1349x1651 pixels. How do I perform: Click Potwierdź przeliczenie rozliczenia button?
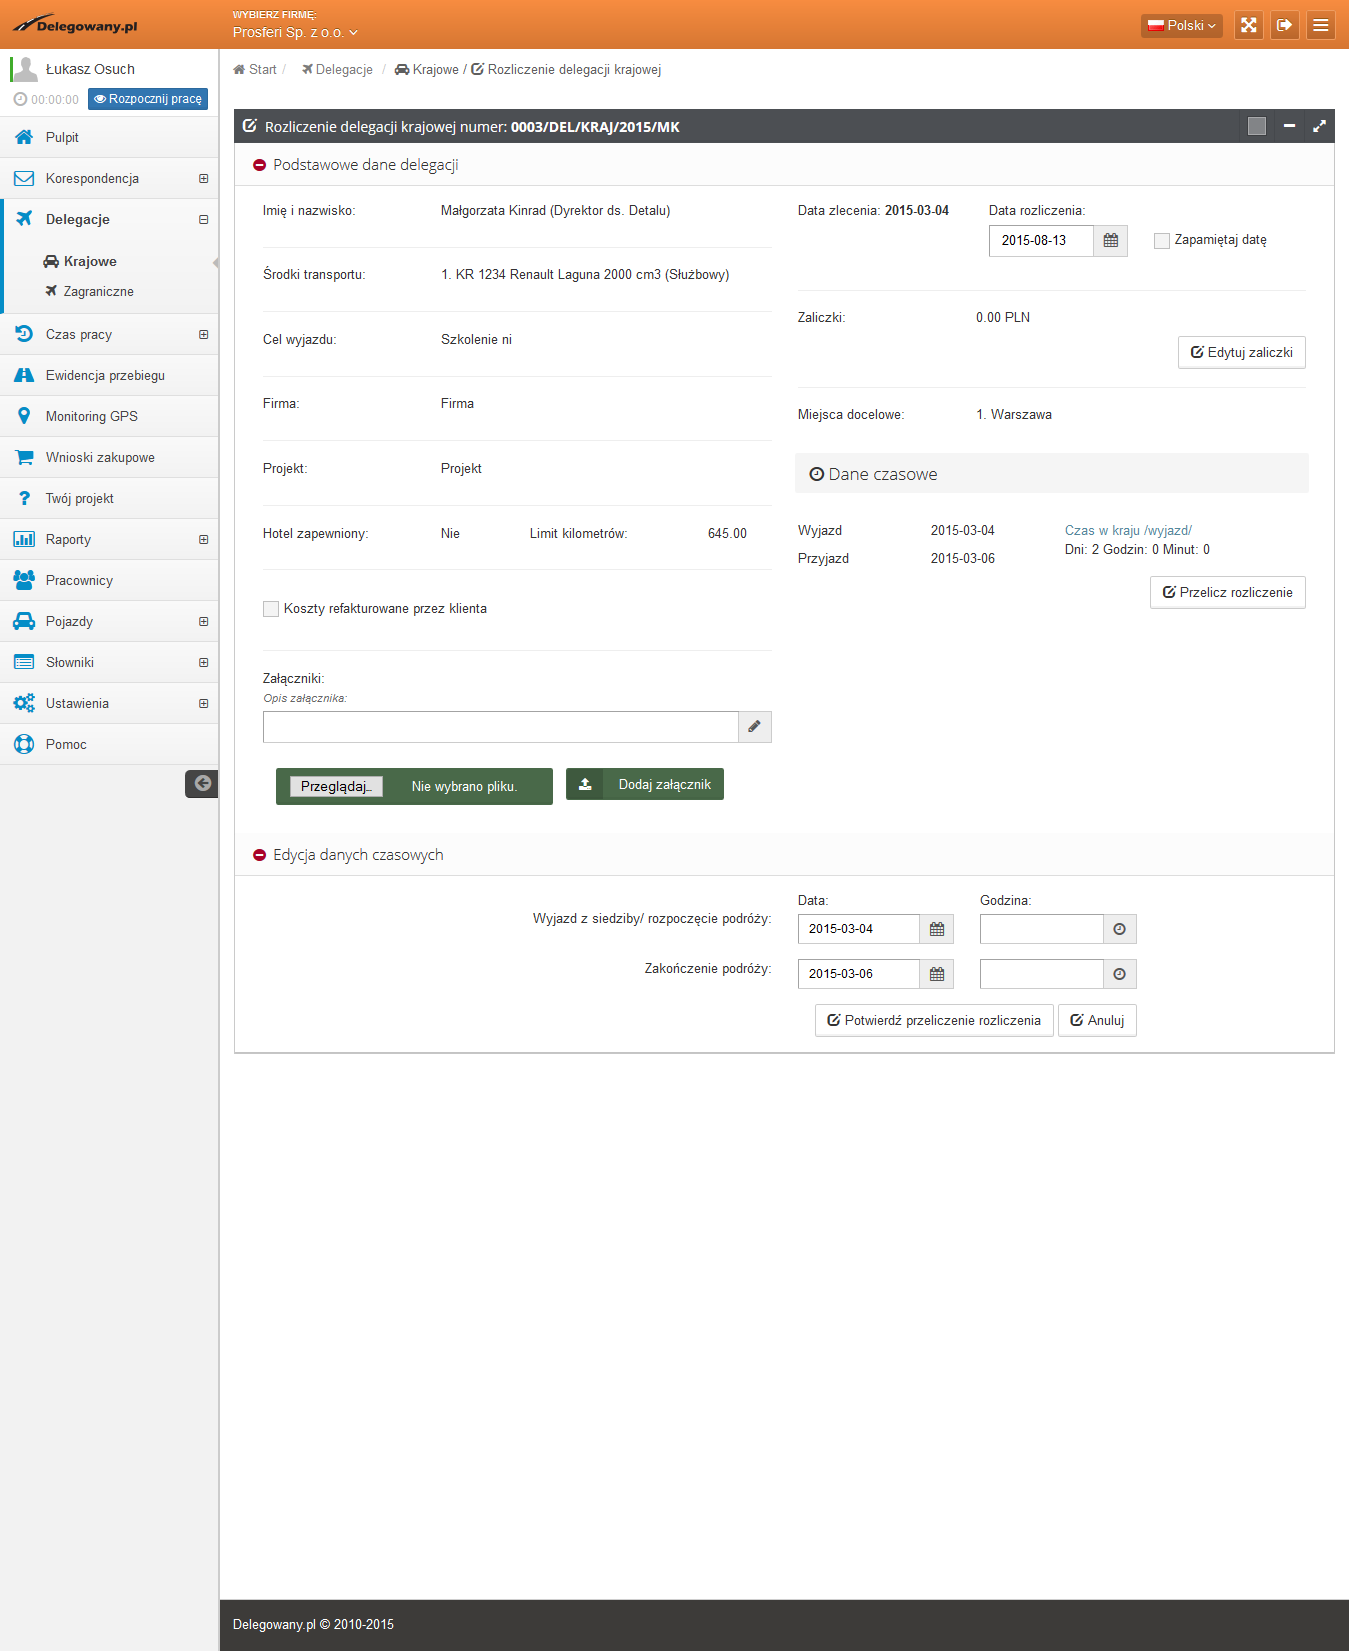tap(933, 1021)
